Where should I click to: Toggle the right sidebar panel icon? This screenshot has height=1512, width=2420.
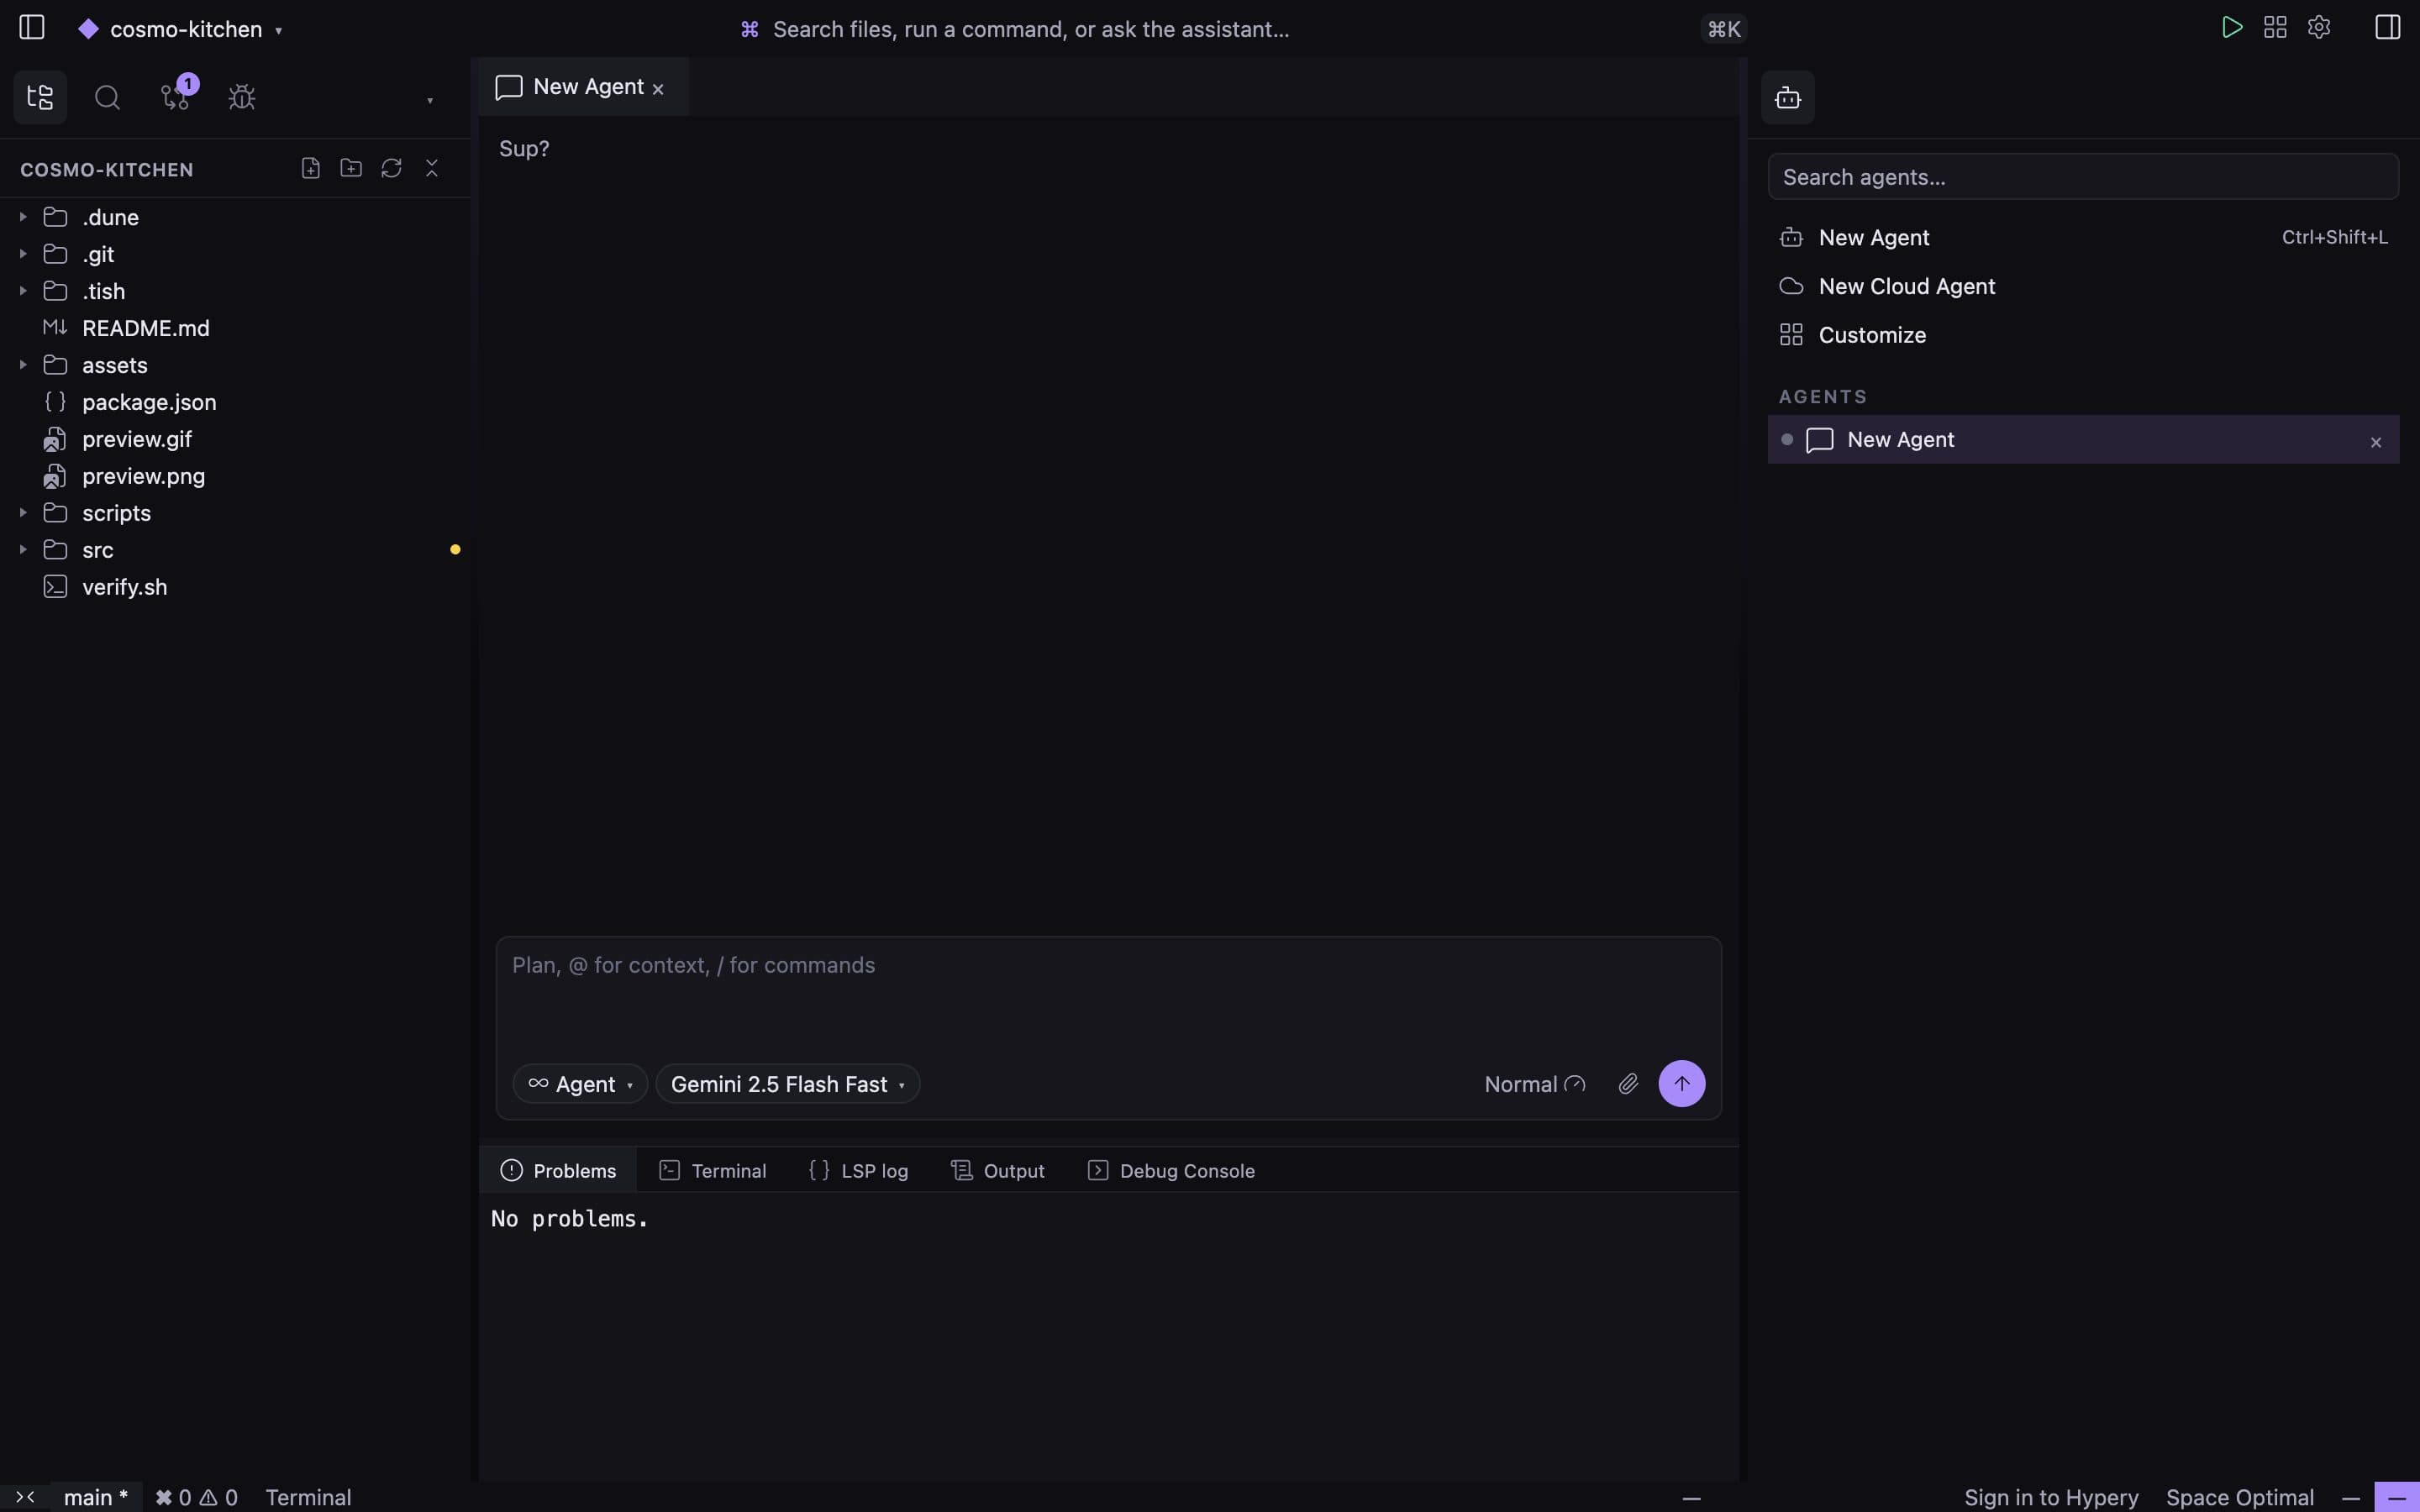(x=2388, y=27)
